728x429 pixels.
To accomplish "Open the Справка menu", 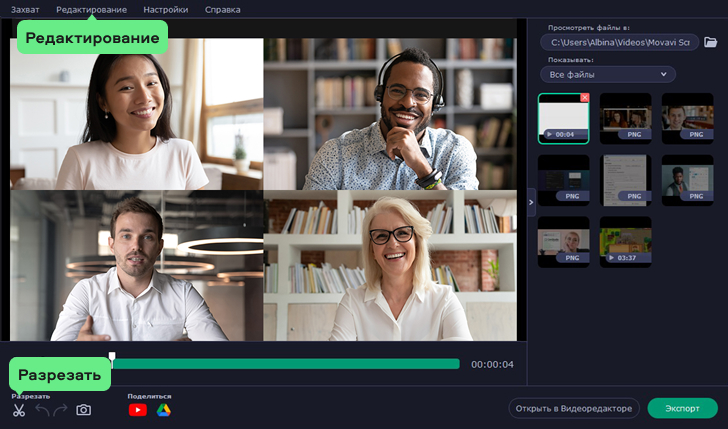I will [222, 9].
